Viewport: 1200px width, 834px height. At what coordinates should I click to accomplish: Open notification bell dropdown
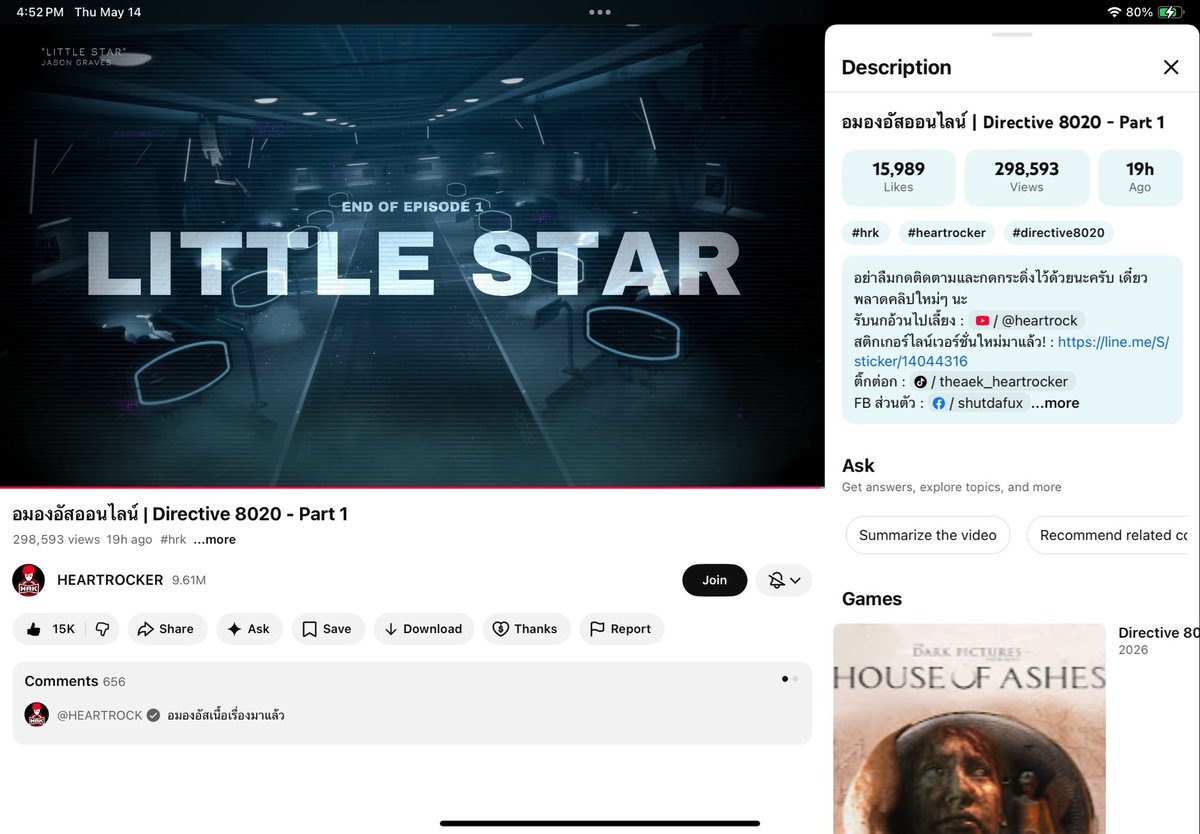(x=783, y=580)
